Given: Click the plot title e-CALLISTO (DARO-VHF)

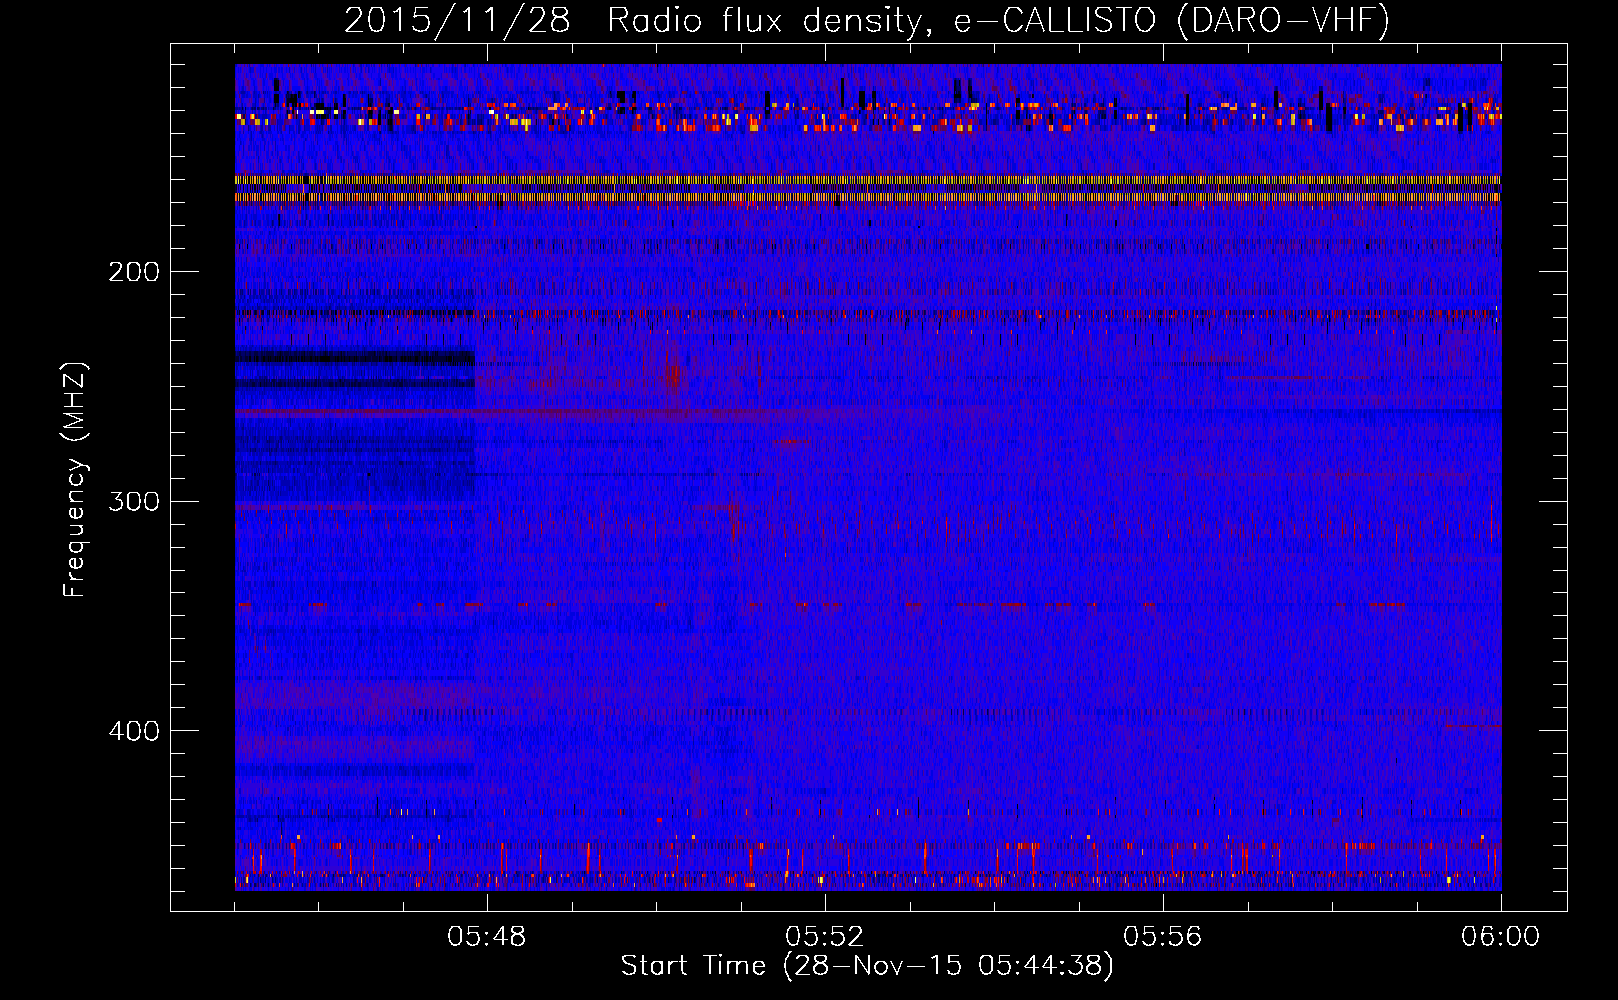Looking at the screenshot, I should click(1171, 21).
